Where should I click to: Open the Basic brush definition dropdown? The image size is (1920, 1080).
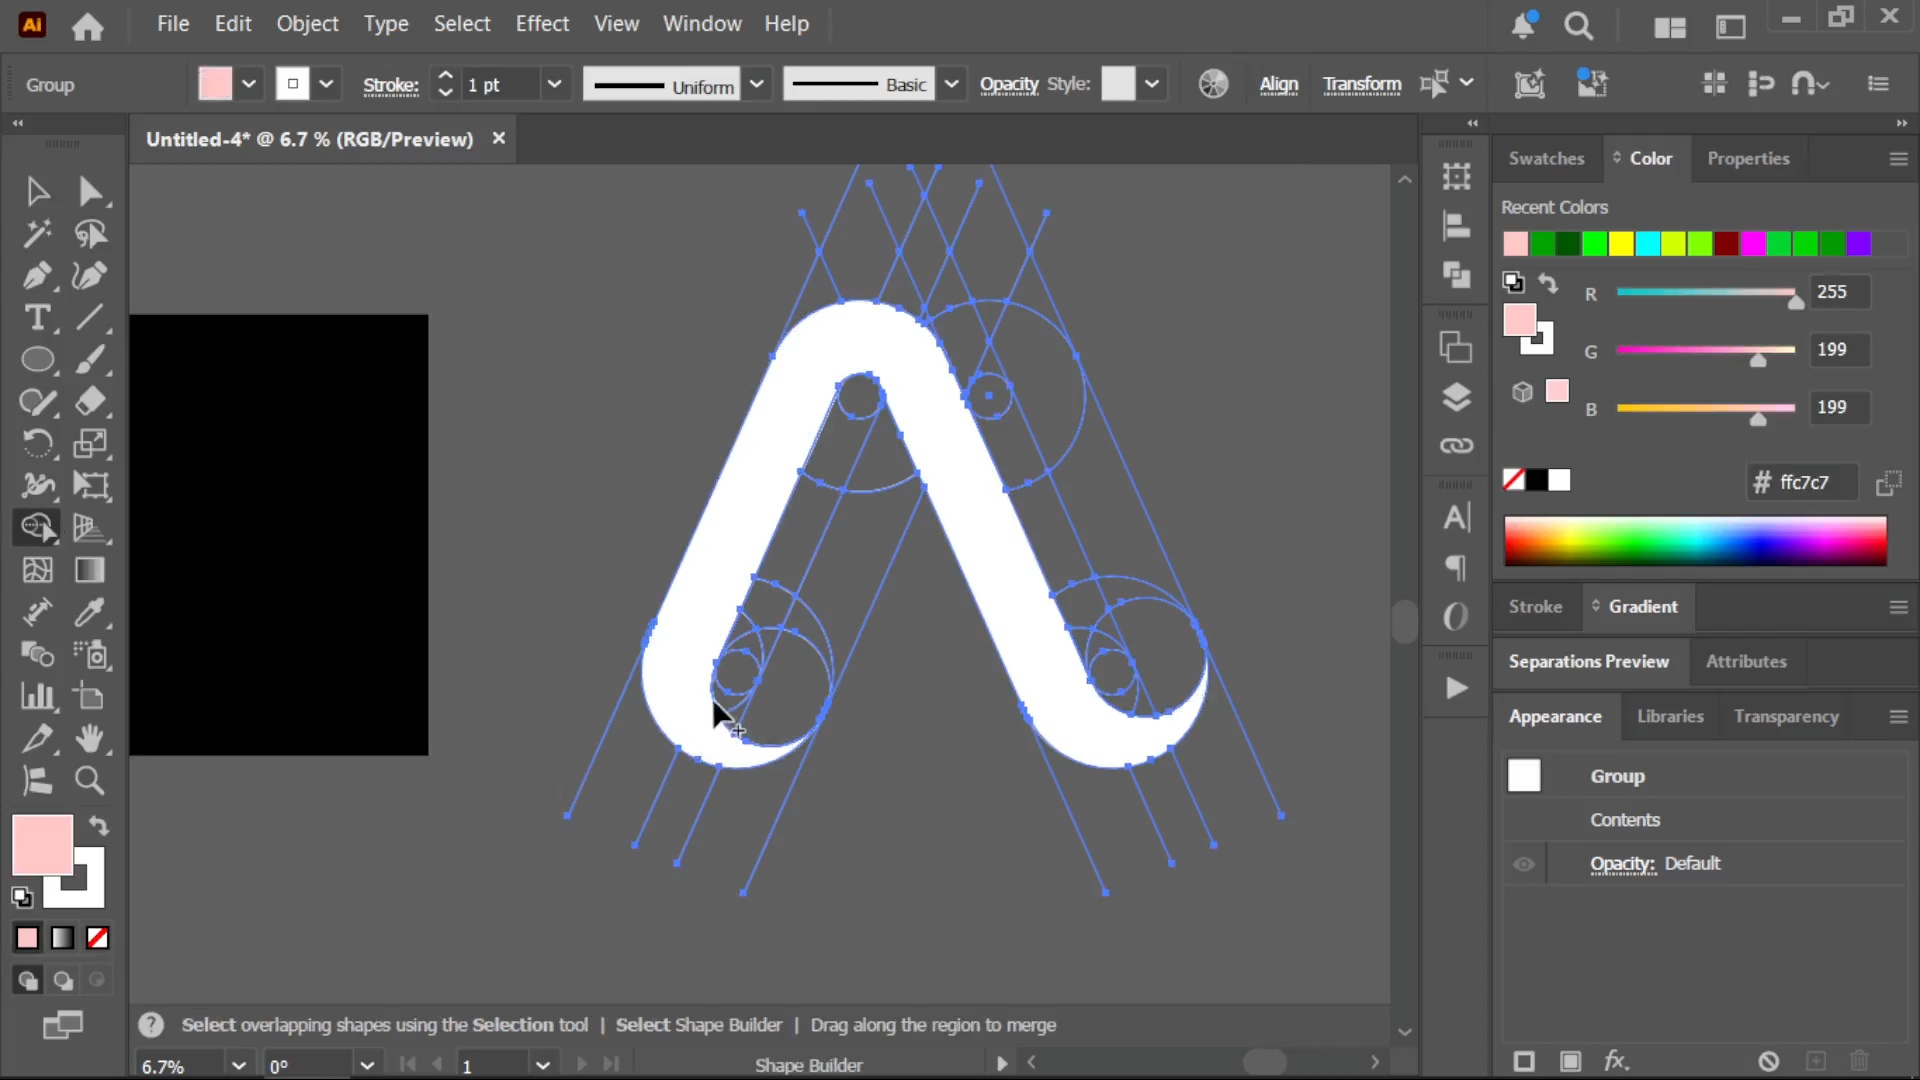click(x=952, y=85)
